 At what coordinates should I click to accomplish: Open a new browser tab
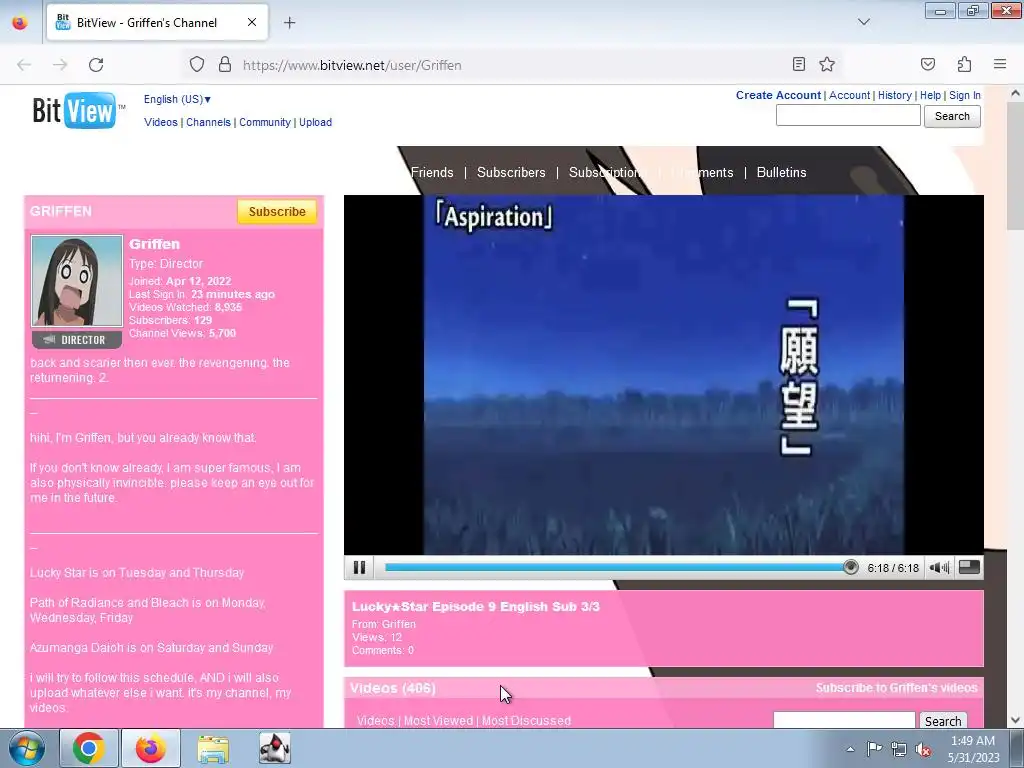tap(289, 23)
